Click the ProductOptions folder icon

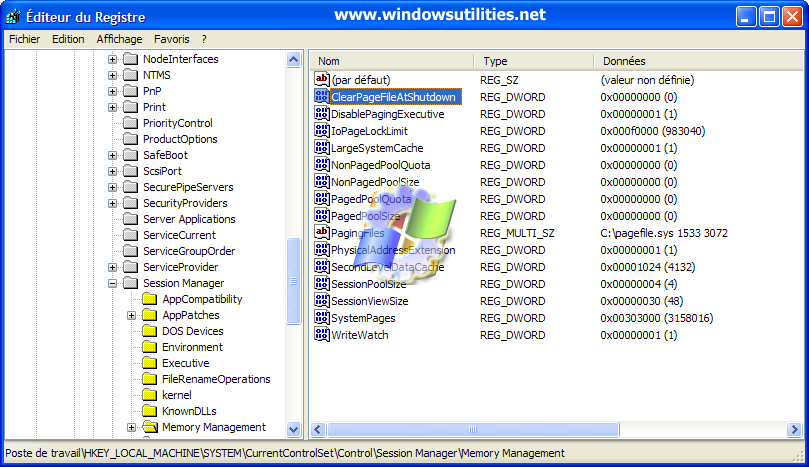(x=131, y=139)
